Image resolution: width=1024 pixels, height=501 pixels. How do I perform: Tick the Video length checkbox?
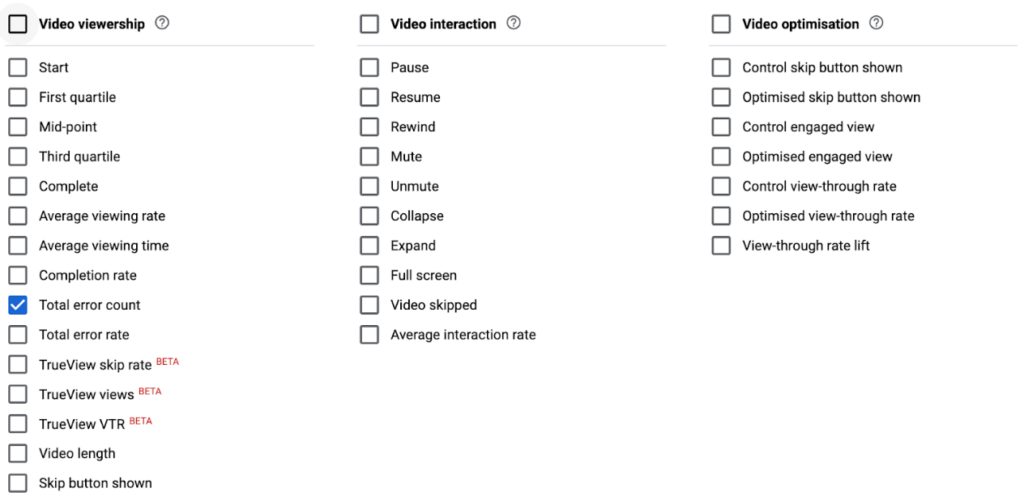tap(18, 454)
